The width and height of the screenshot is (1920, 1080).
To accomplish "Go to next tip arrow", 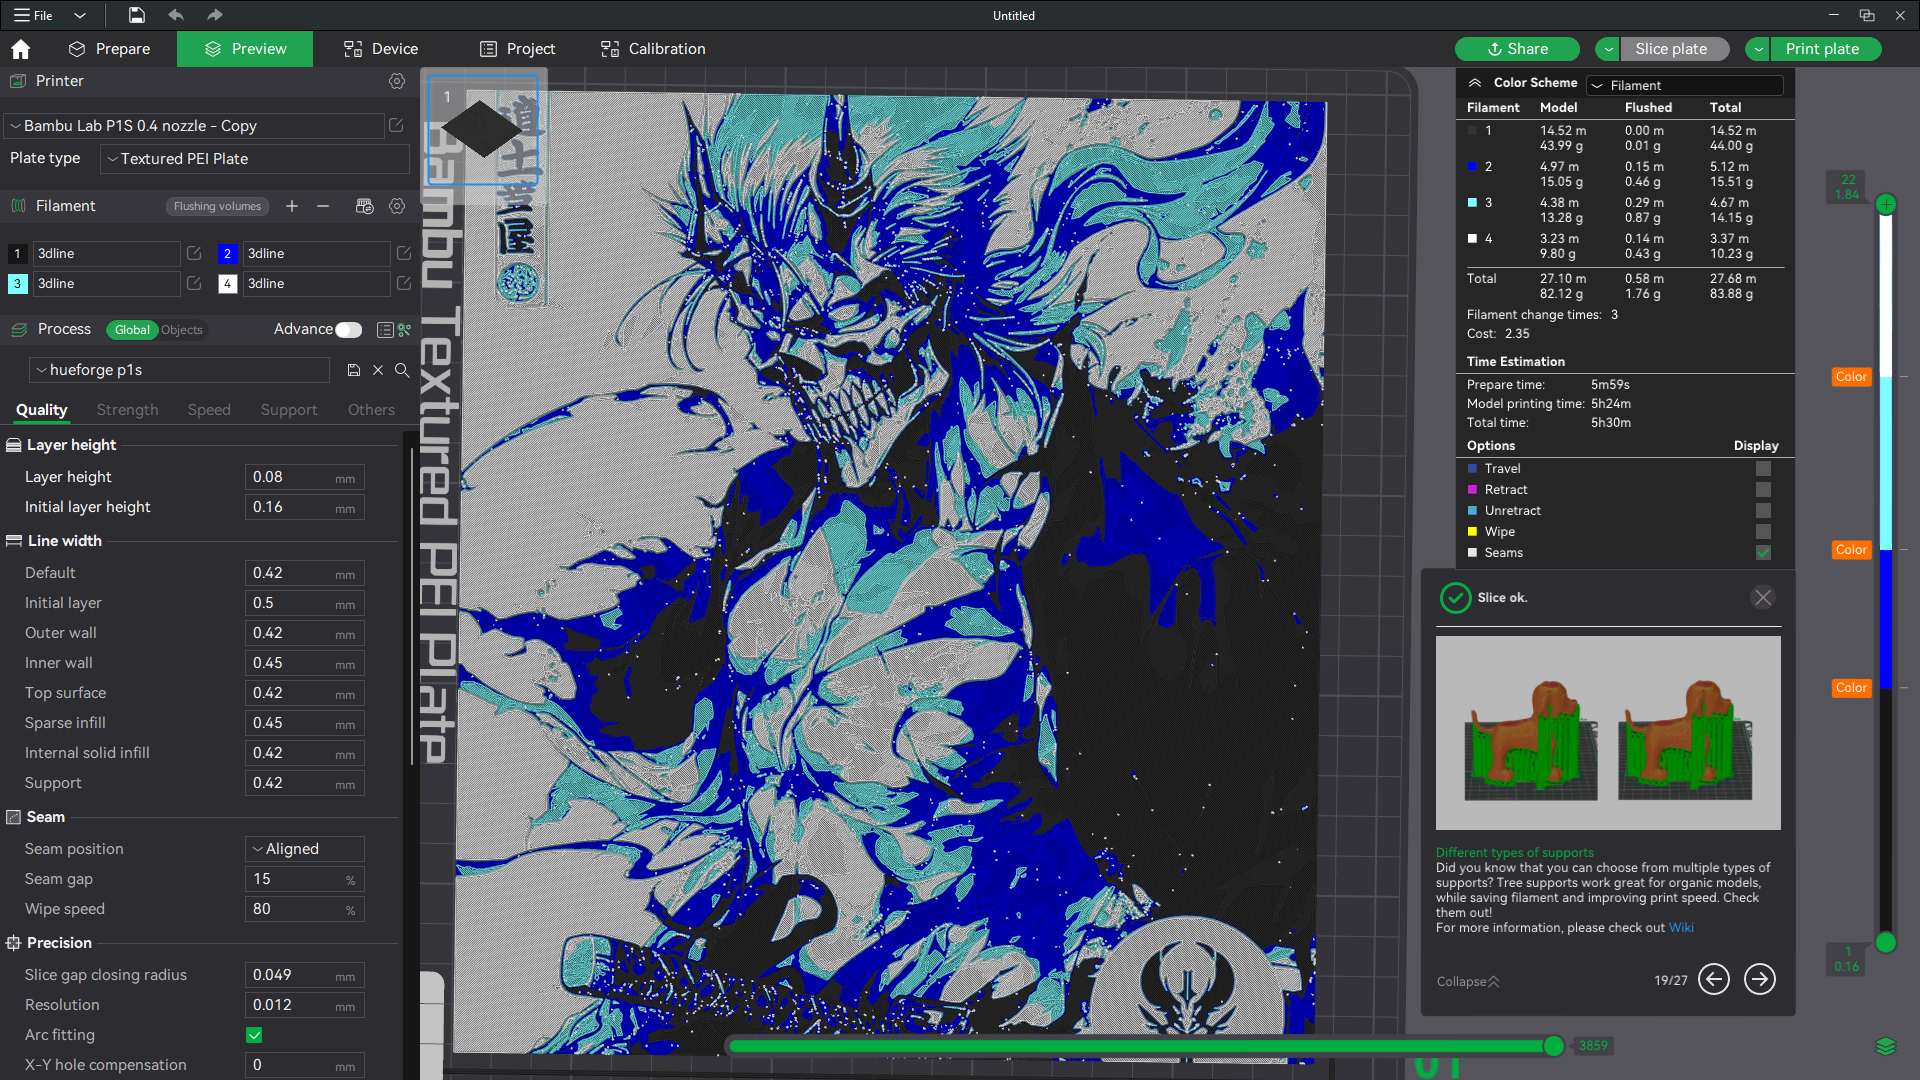I will tap(1760, 979).
